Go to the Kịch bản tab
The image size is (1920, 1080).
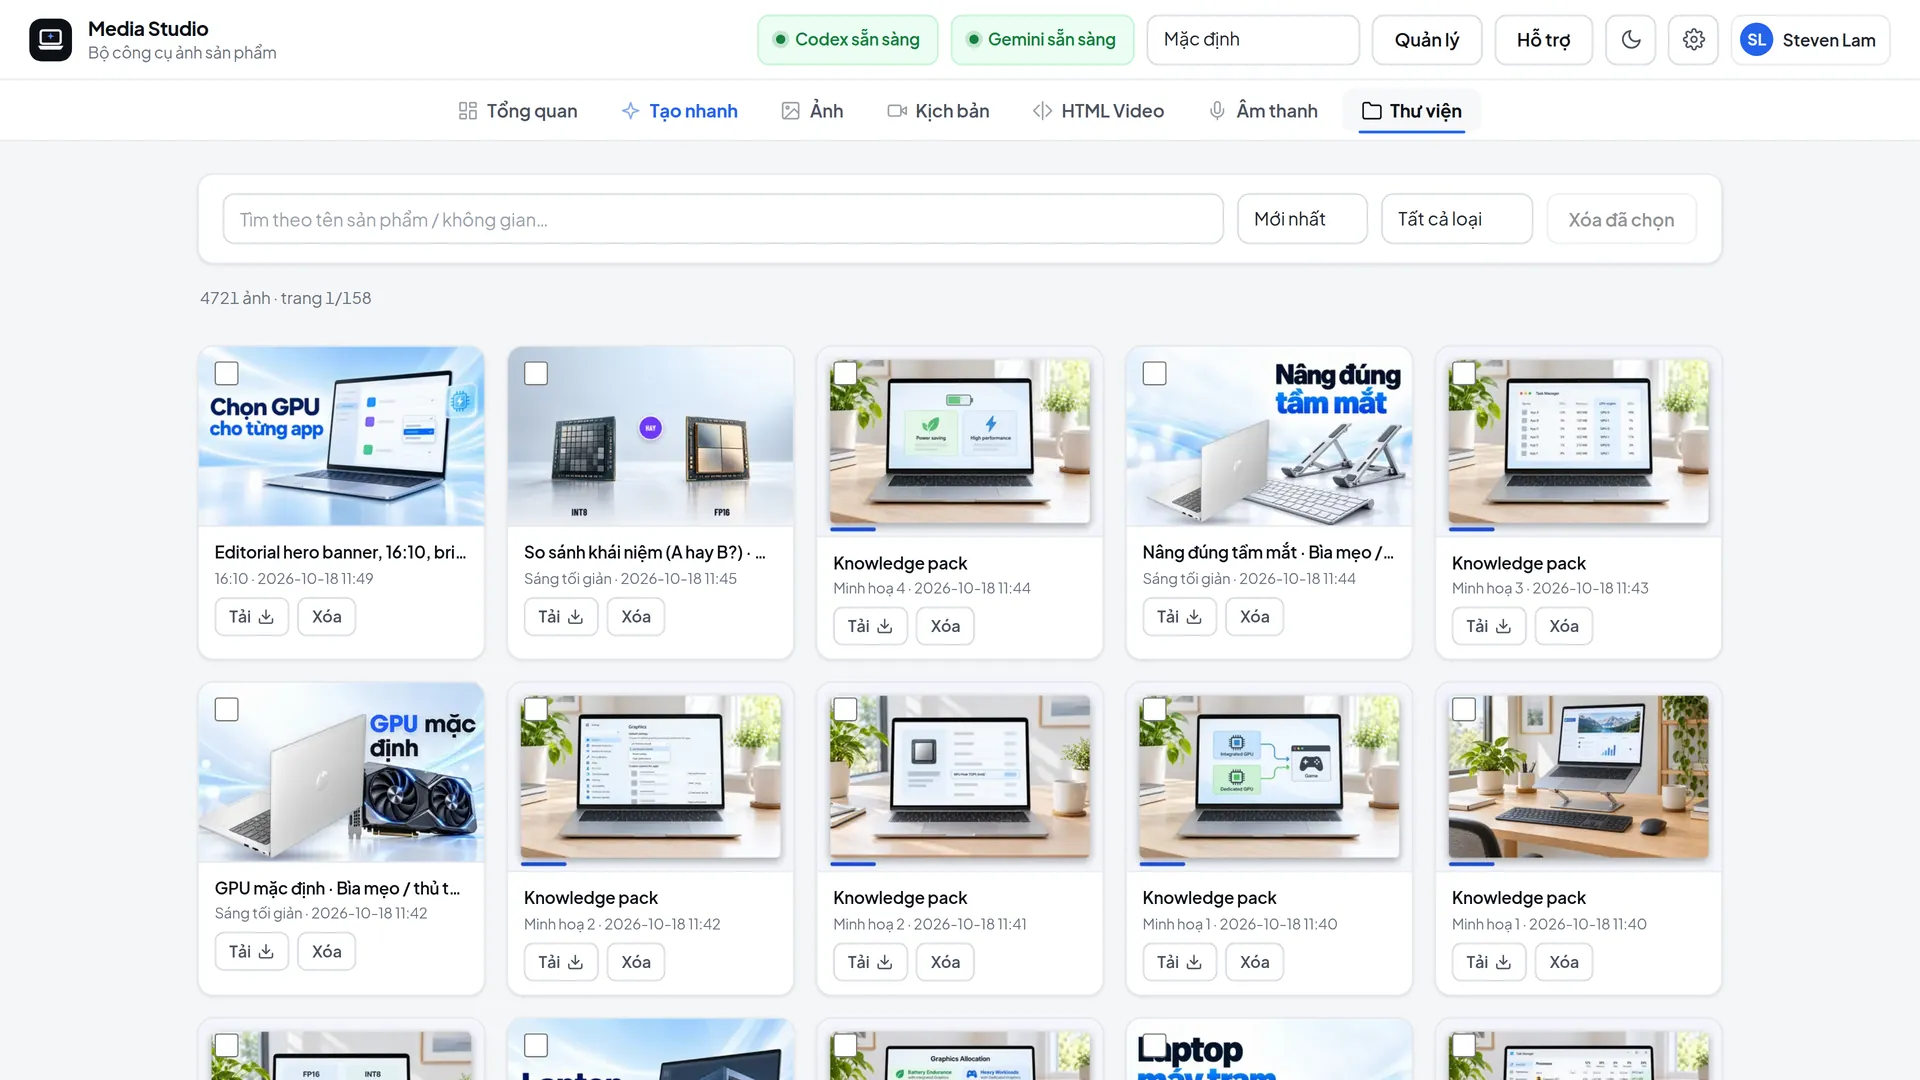tap(938, 111)
